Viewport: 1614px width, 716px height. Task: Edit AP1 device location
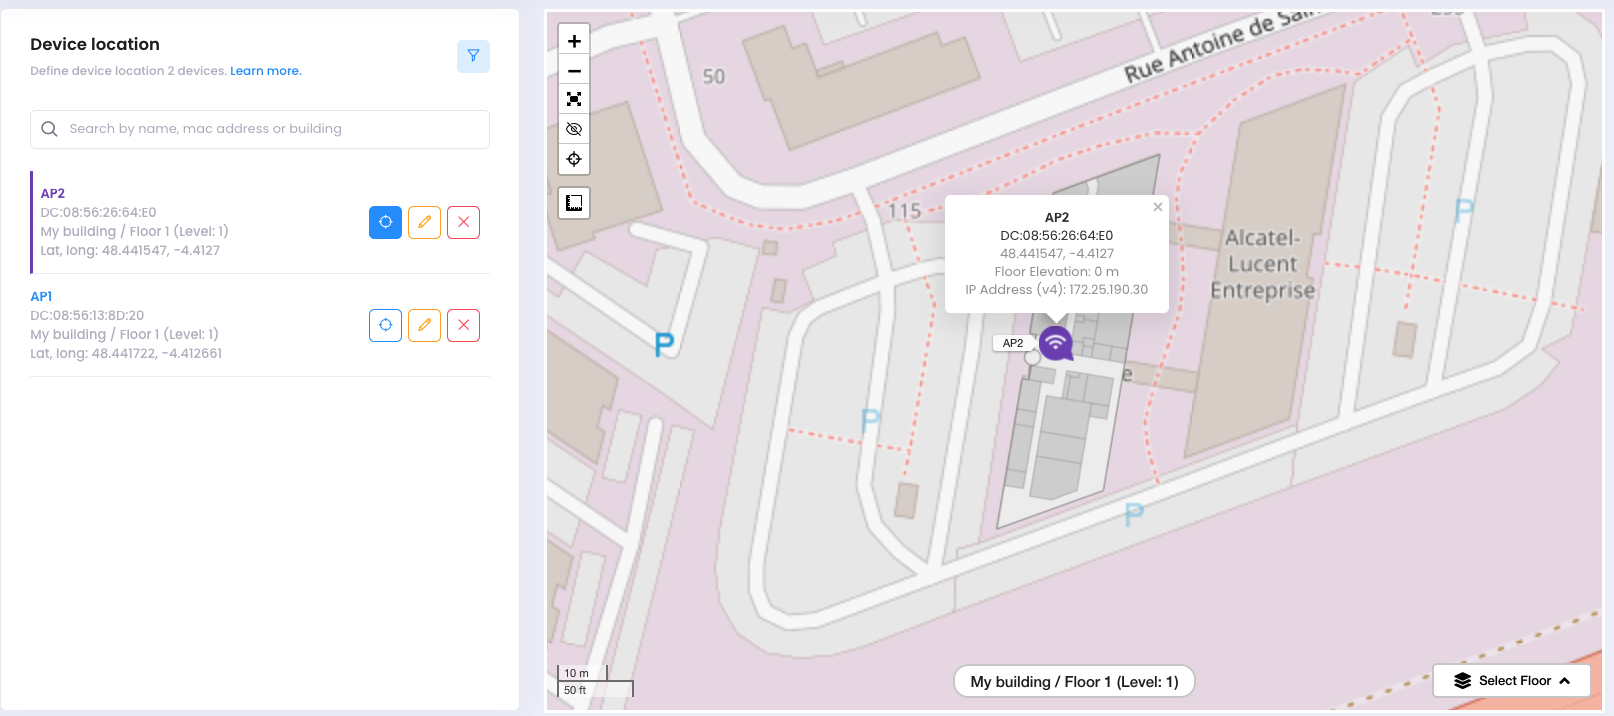point(424,325)
